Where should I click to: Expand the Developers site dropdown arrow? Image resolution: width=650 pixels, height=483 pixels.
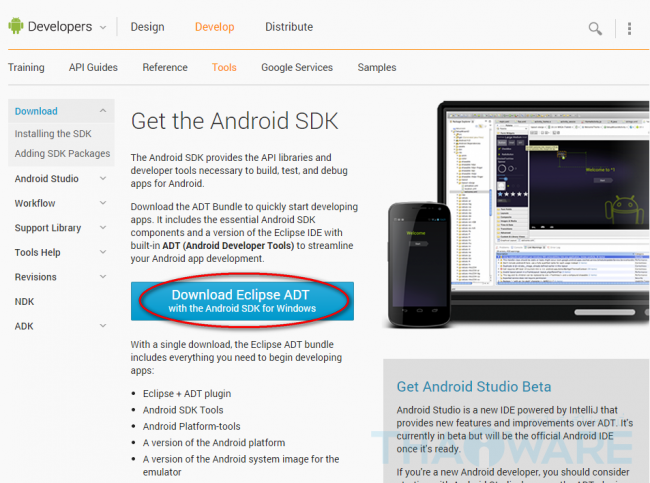point(103,27)
